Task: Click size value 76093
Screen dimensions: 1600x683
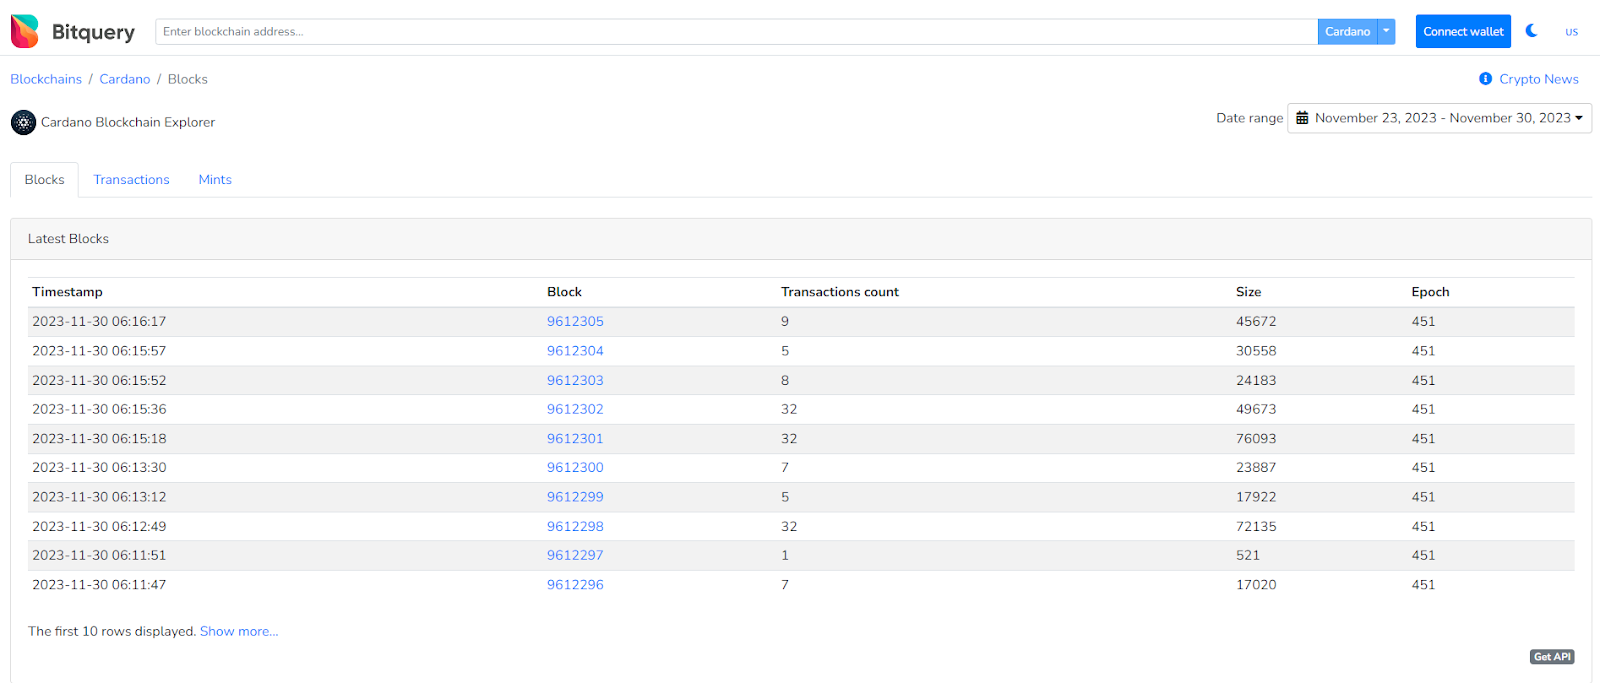Action: pyautogui.click(x=1256, y=438)
